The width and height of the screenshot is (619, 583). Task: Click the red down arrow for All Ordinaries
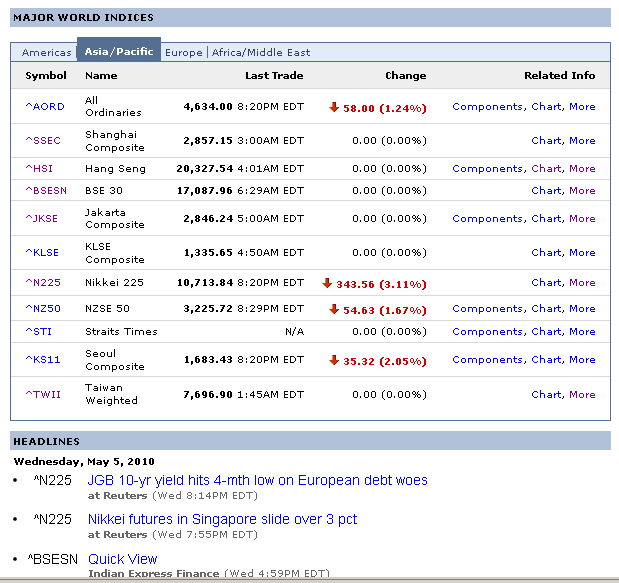click(334, 107)
